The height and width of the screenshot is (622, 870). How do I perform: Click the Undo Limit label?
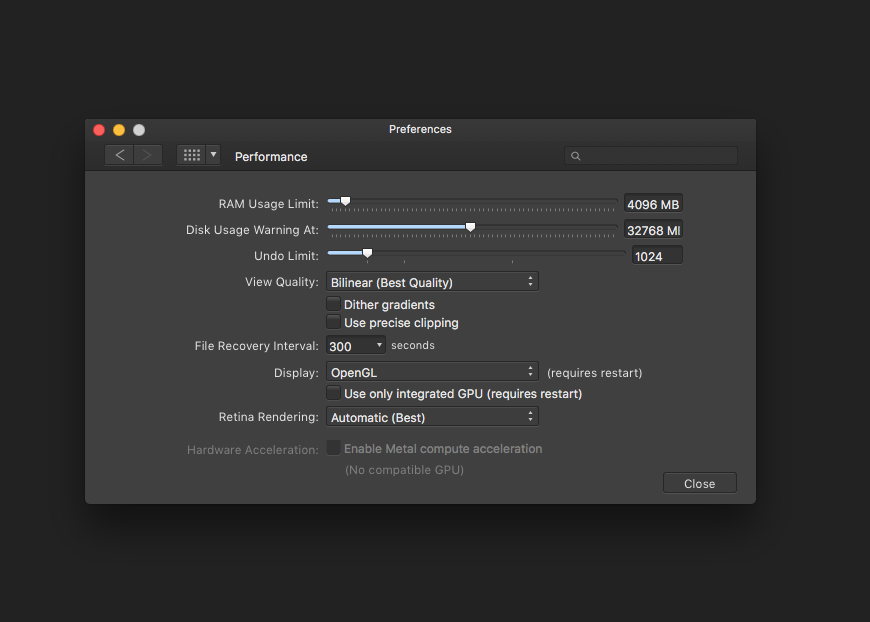coord(286,256)
